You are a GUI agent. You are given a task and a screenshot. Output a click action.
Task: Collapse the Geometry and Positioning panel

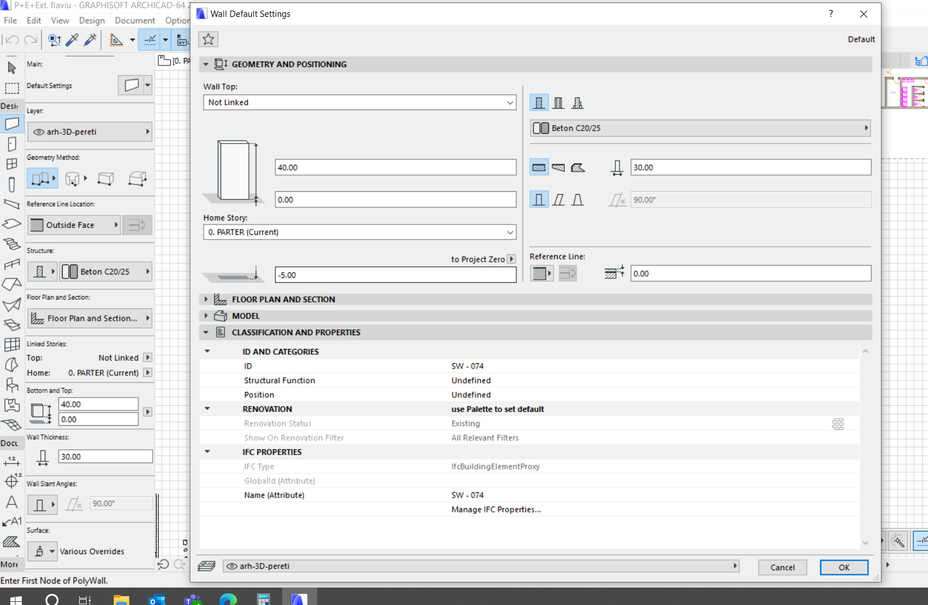pos(206,64)
